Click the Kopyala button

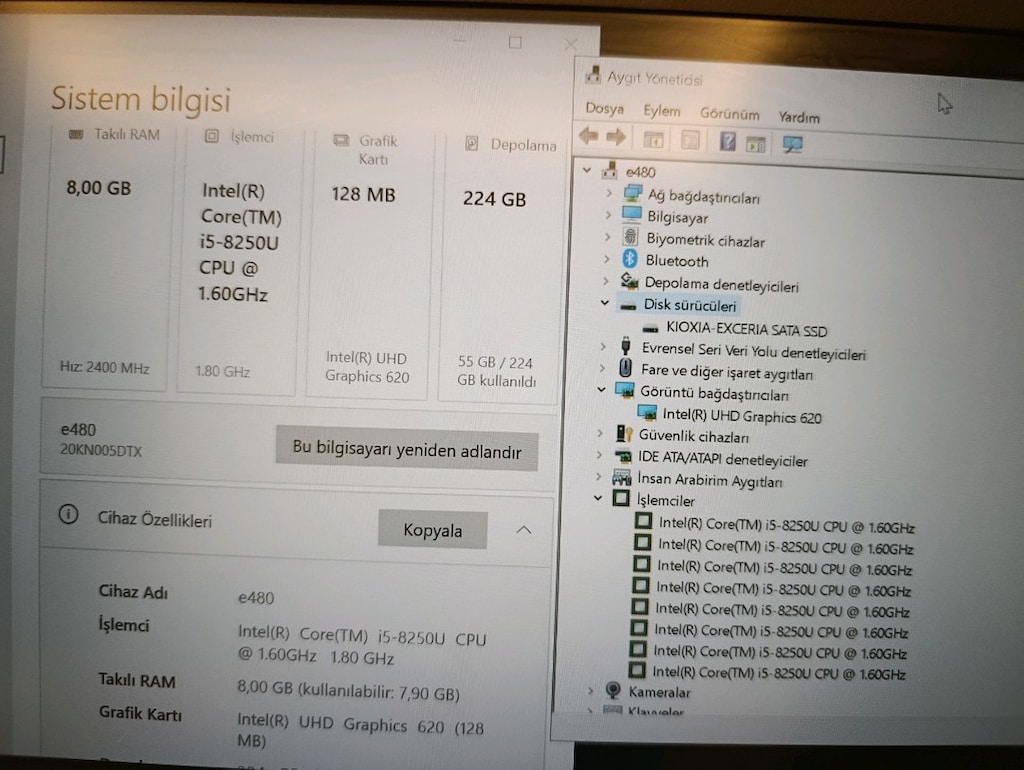(432, 530)
